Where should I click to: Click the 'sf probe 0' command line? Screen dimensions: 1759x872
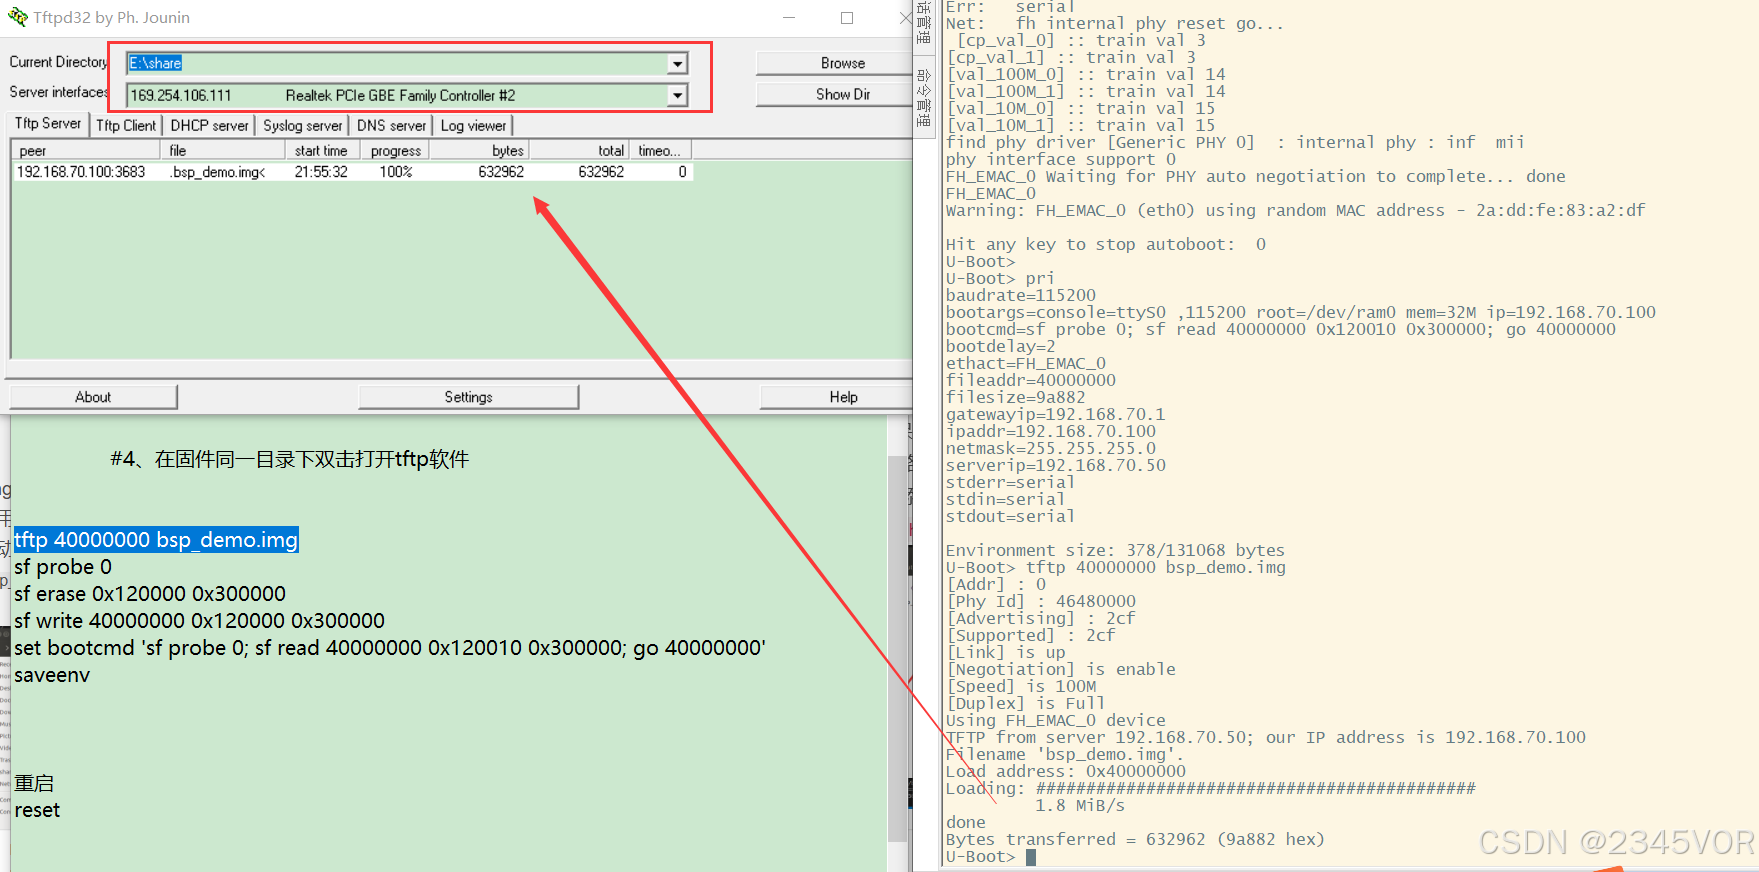click(63, 567)
